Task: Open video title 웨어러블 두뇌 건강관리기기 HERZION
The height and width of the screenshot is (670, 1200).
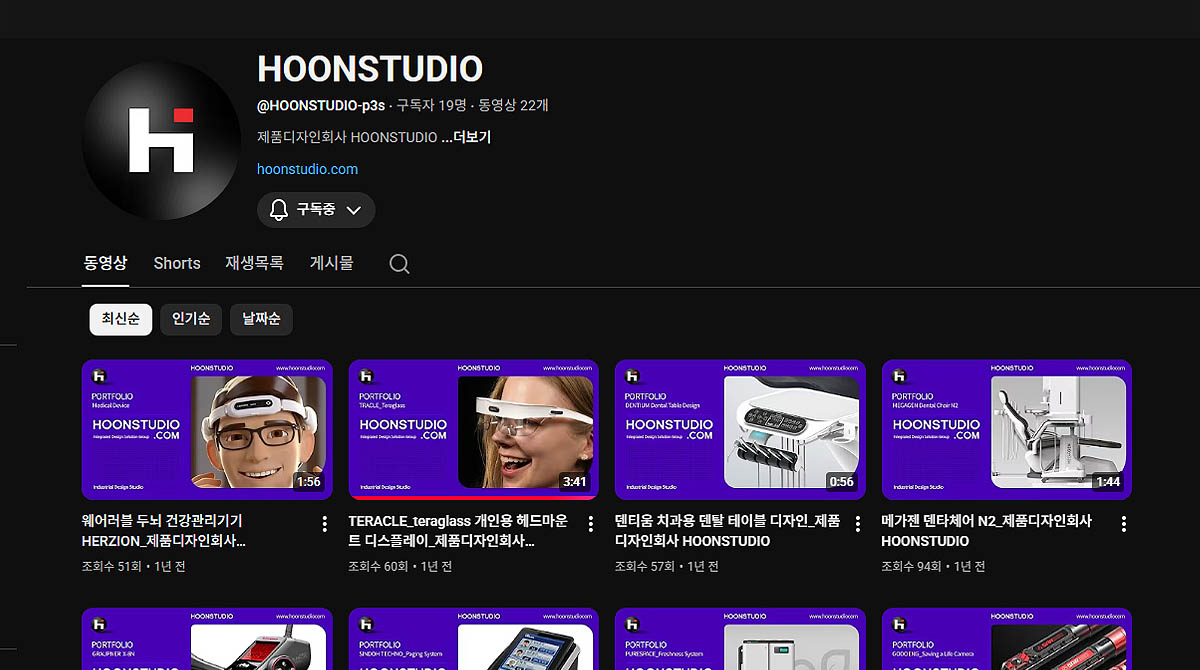Action: tap(165, 531)
